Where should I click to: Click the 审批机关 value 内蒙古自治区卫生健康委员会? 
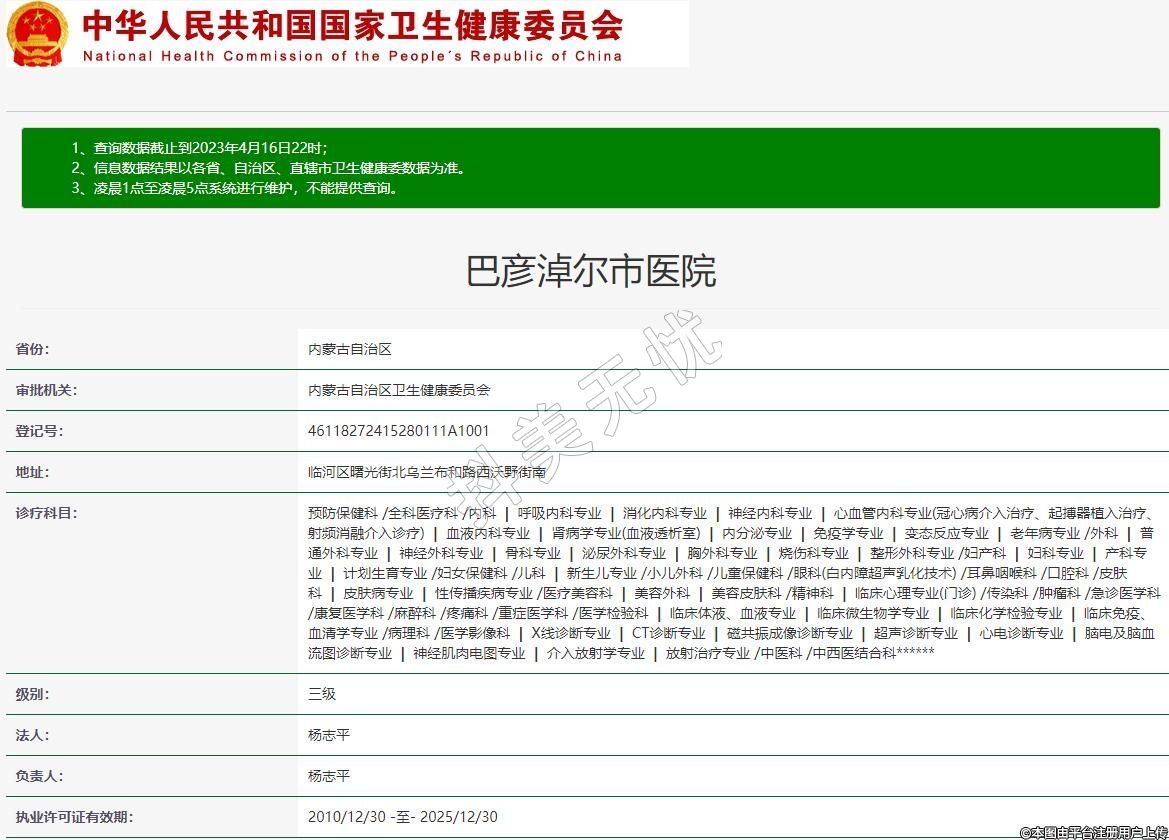(x=399, y=390)
